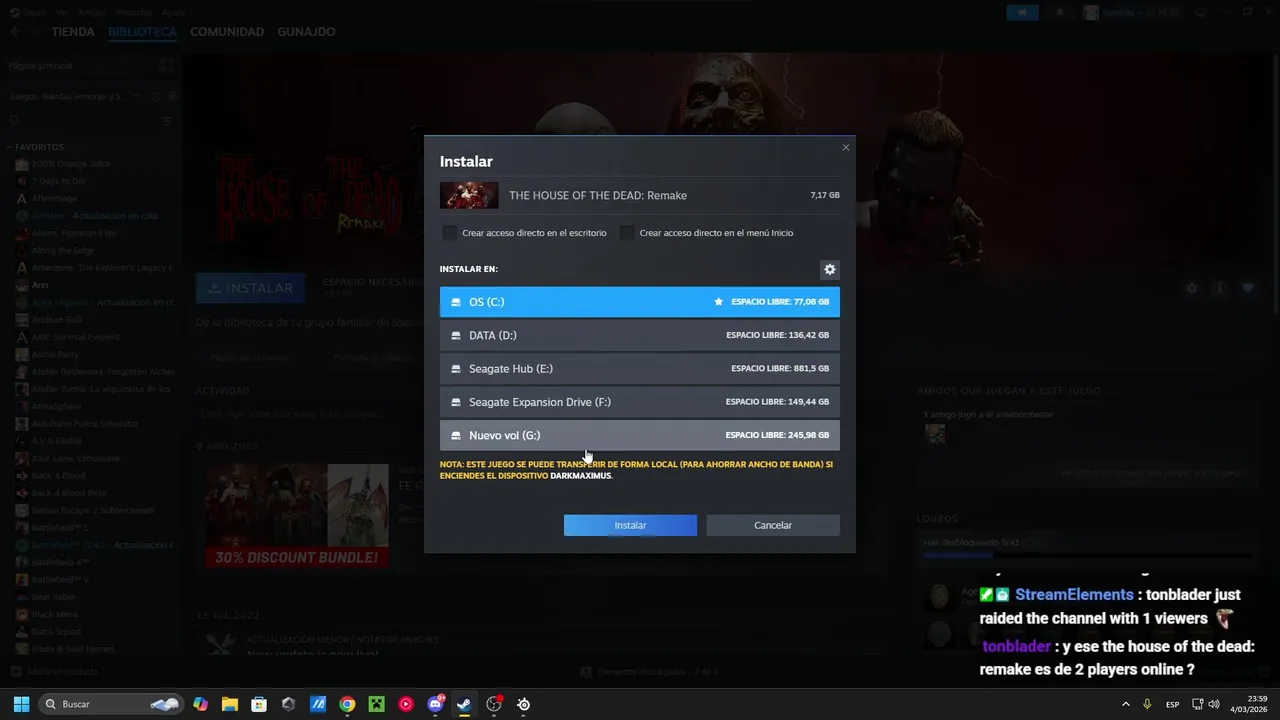
Task: Open Google Chrome from taskbar
Action: (x=347, y=704)
